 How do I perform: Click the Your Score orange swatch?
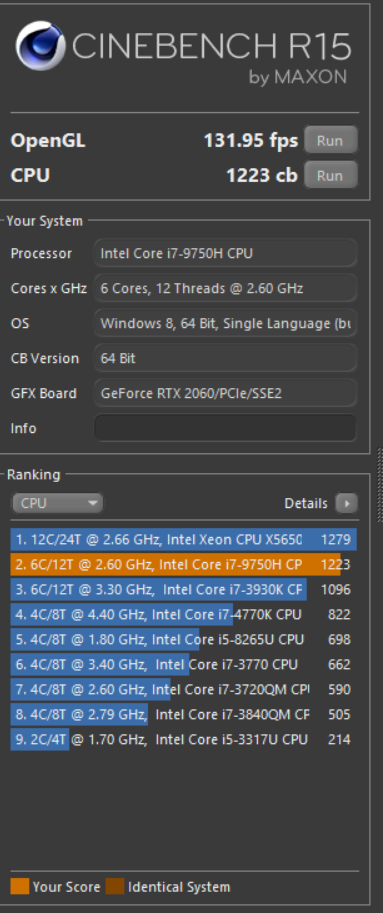click(x=19, y=887)
